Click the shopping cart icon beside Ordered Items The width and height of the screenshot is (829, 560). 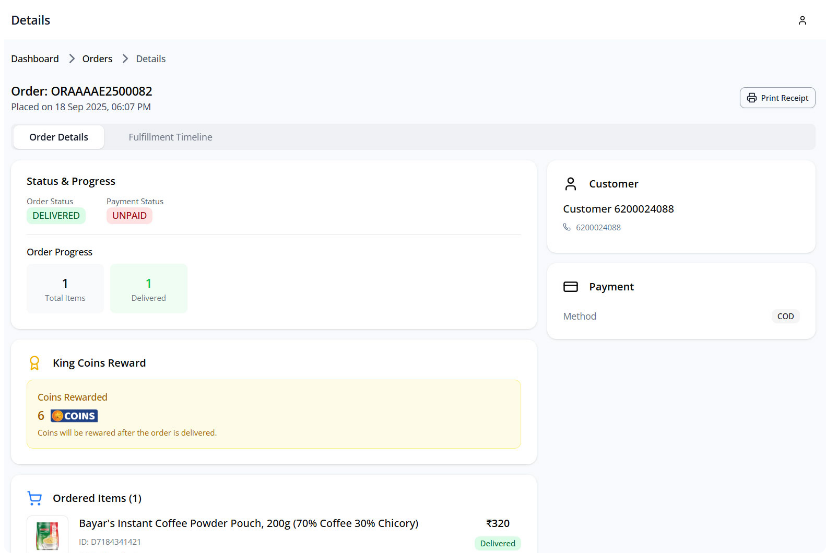tap(35, 498)
